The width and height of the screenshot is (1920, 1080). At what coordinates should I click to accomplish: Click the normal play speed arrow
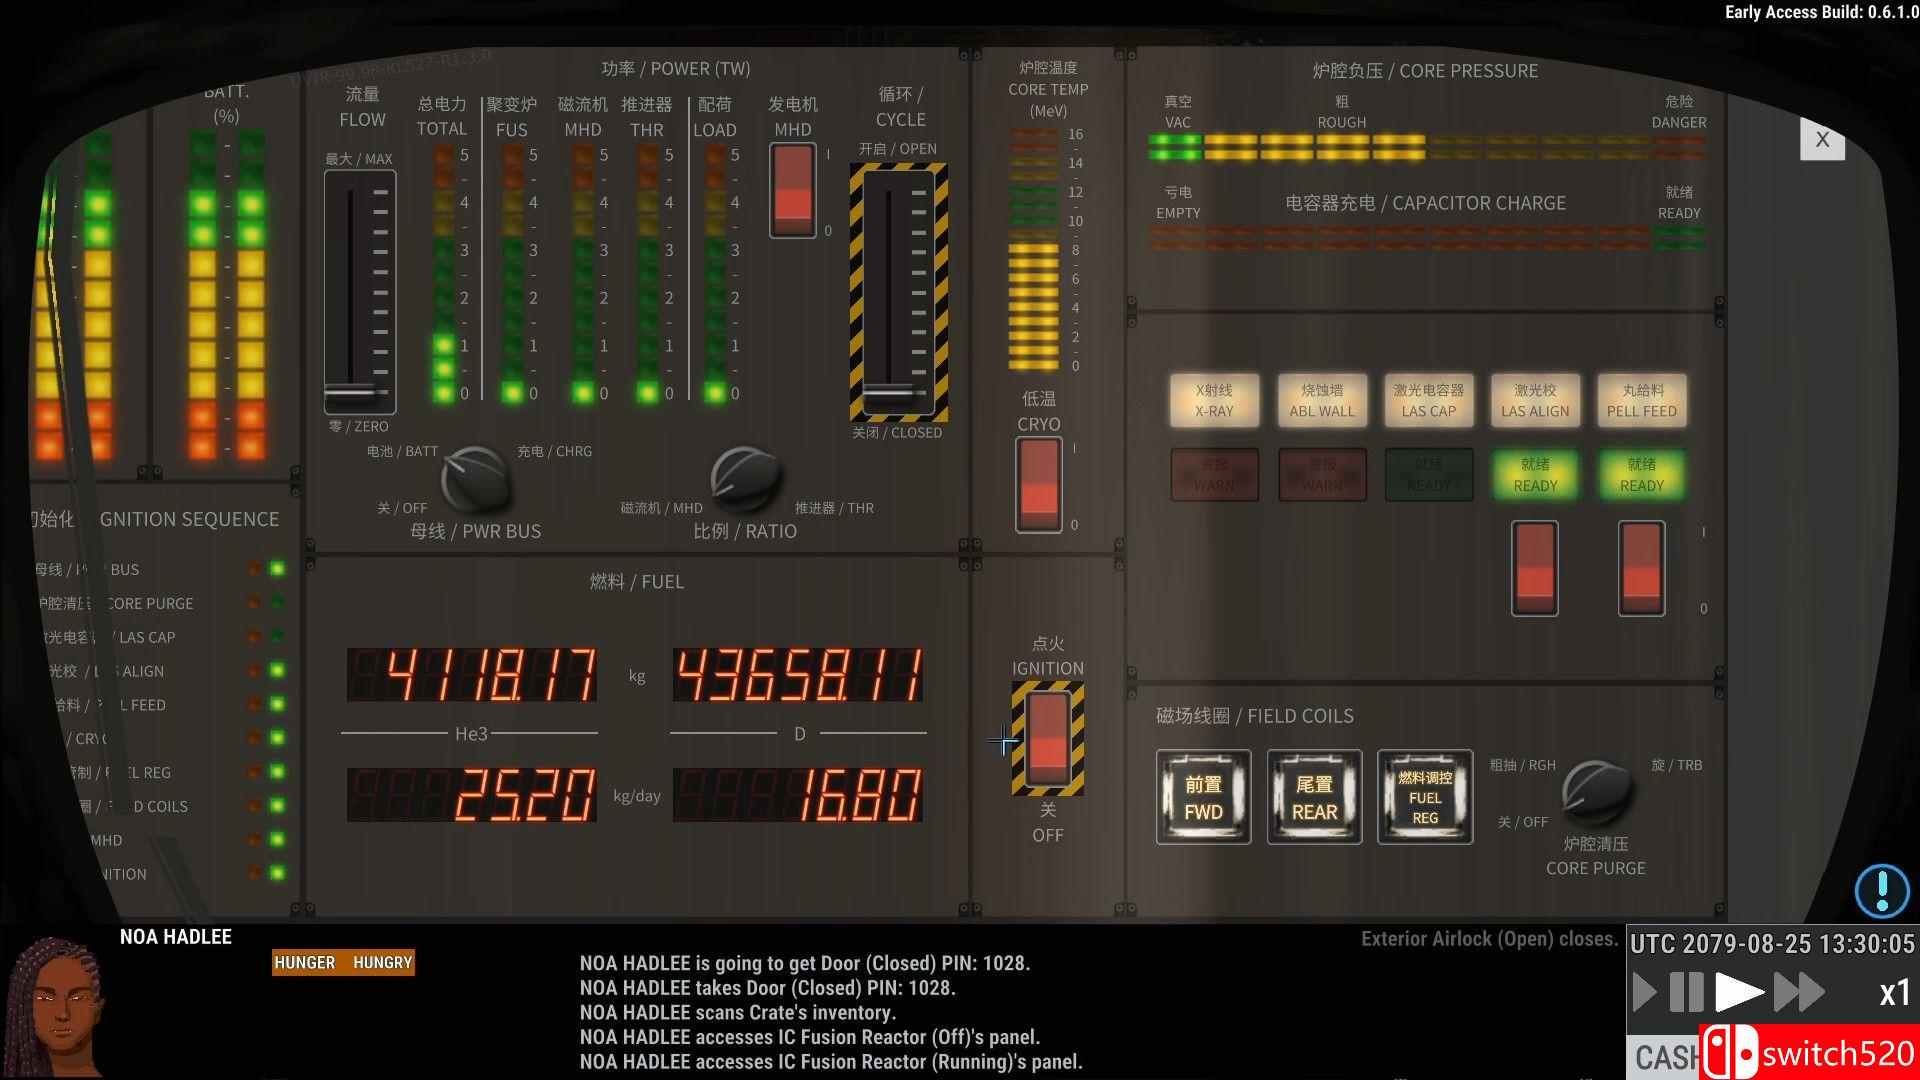pyautogui.click(x=1739, y=993)
